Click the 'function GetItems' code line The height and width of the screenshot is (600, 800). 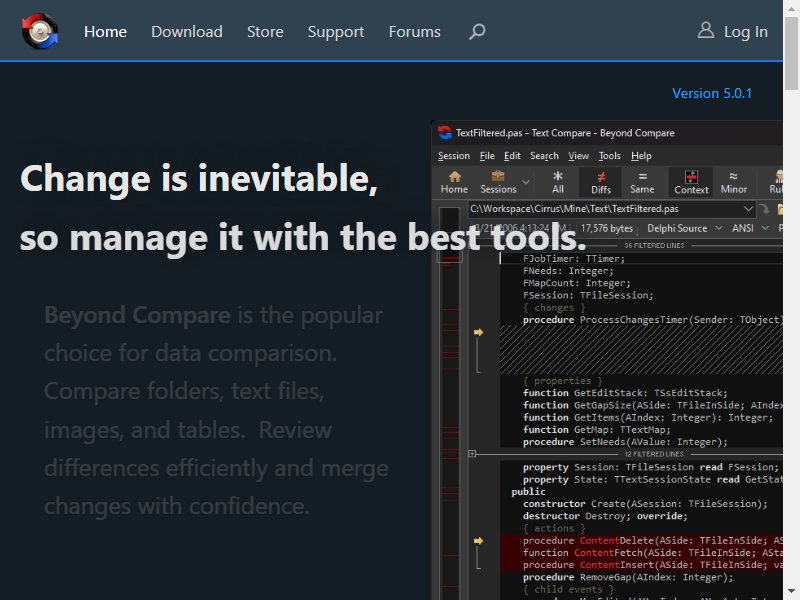click(x=648, y=417)
